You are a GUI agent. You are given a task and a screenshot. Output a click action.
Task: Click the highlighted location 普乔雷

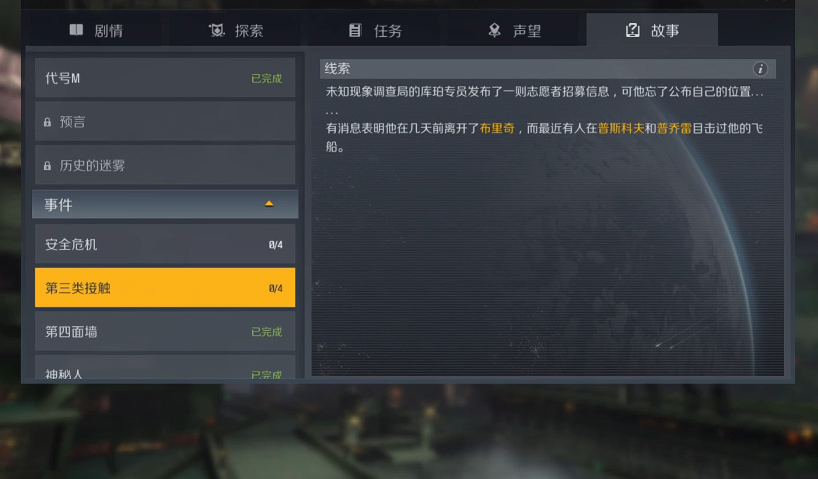(x=674, y=128)
